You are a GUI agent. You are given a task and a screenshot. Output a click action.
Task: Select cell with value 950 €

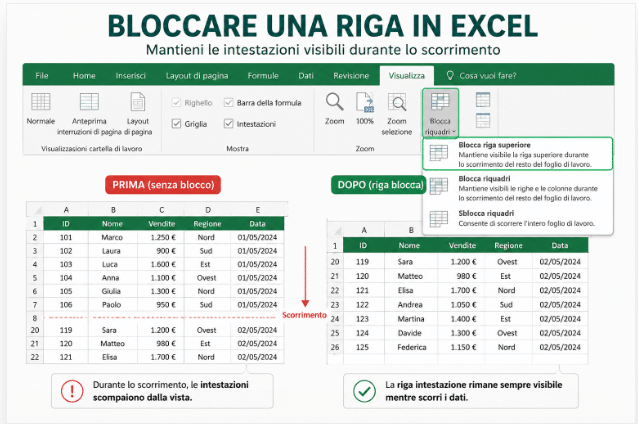[162, 304]
